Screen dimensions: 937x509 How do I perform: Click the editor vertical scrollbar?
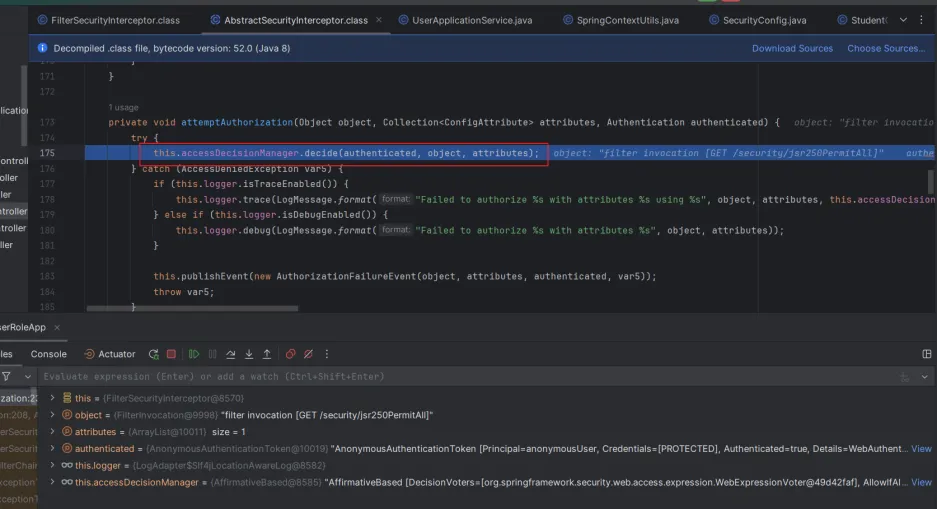point(931,180)
